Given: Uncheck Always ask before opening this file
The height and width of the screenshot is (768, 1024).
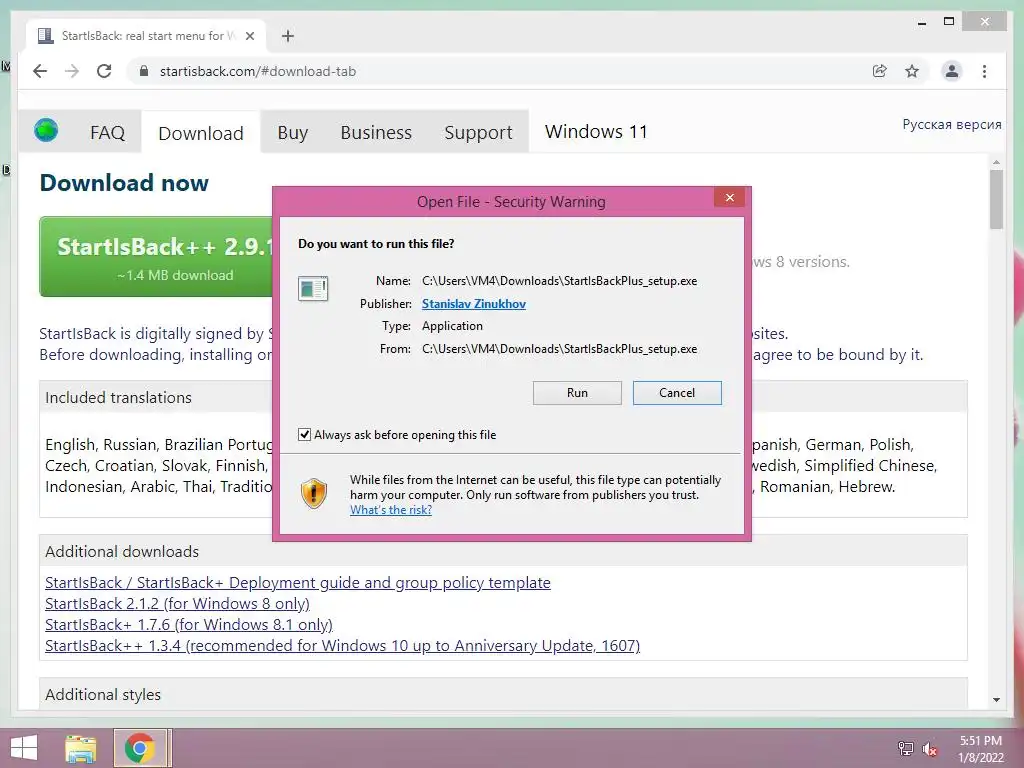Looking at the screenshot, I should tap(304, 434).
